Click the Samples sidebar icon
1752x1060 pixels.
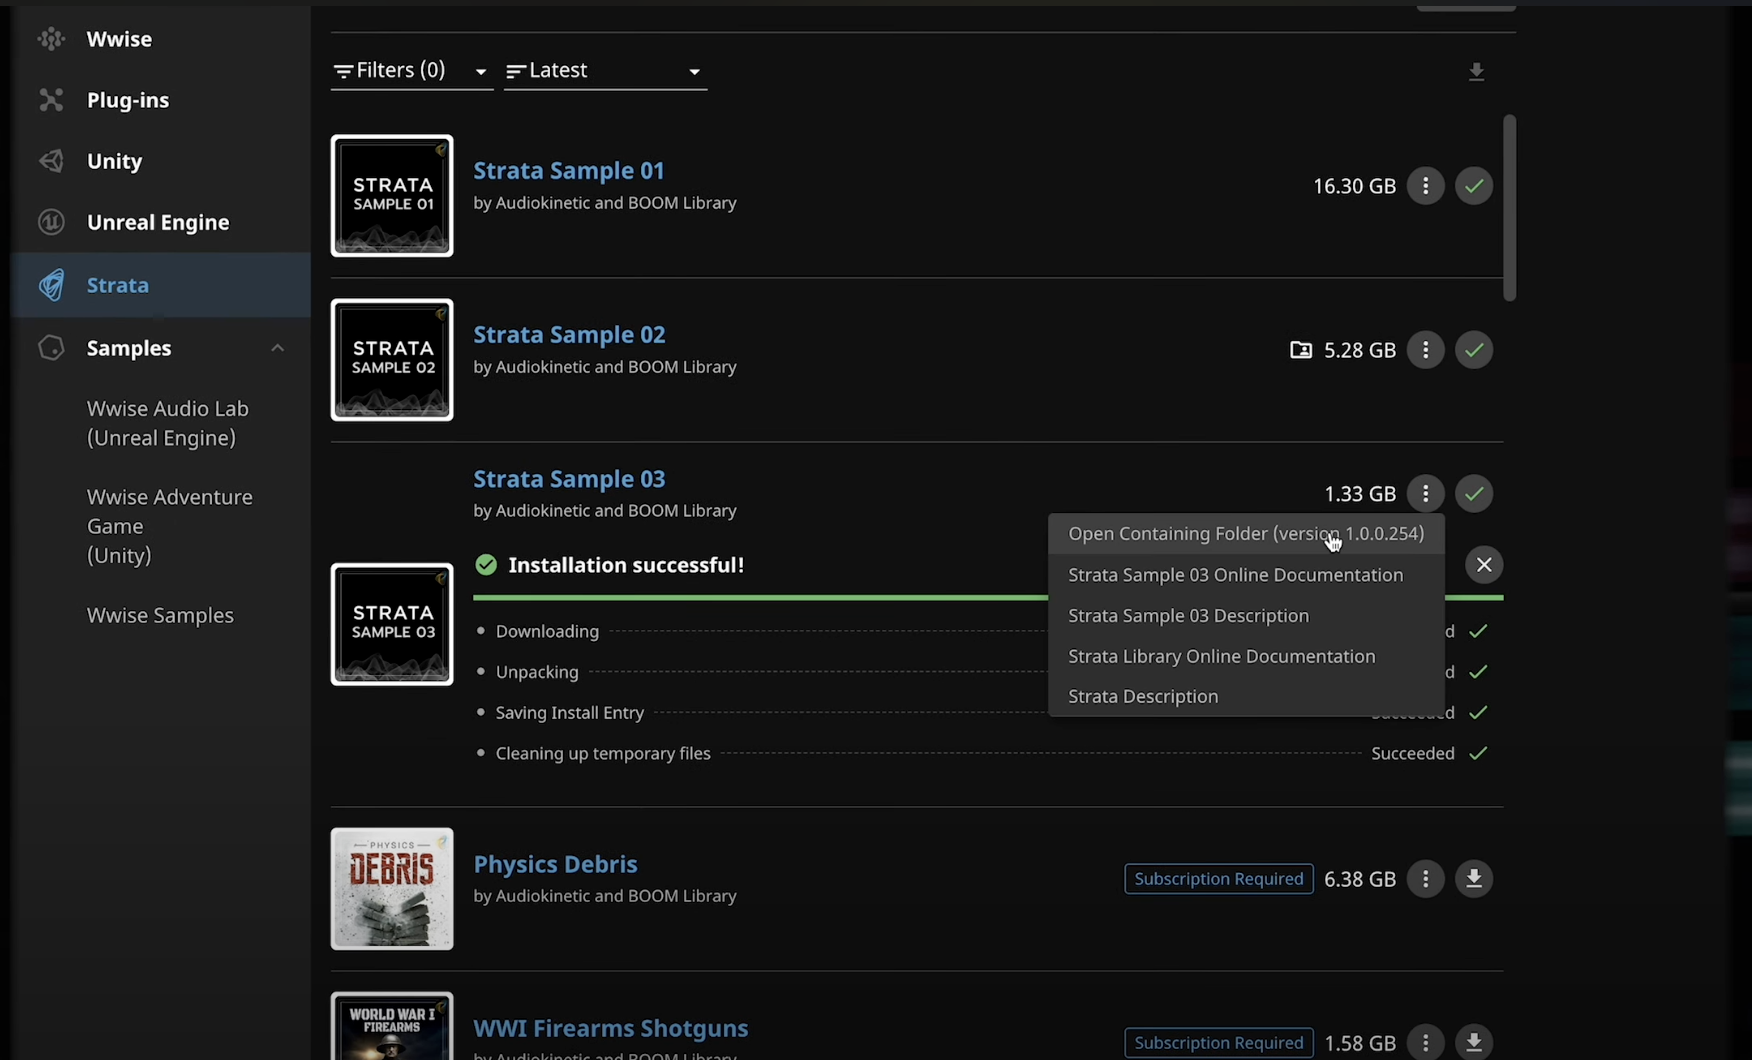click(51, 348)
